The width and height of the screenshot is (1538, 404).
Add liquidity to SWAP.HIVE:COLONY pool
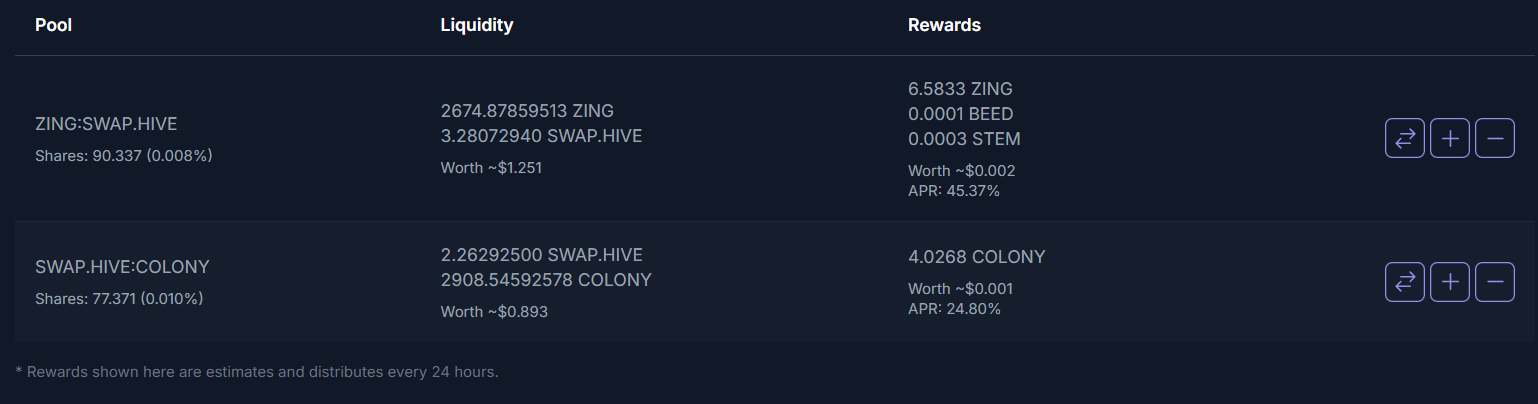1450,282
